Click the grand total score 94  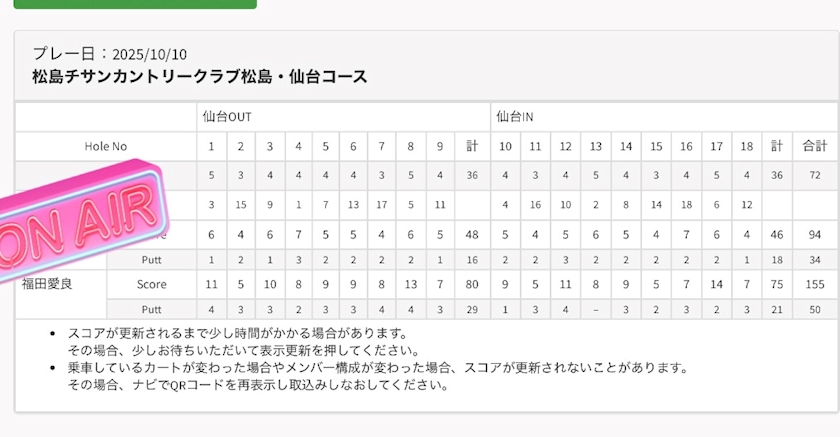[x=815, y=235]
